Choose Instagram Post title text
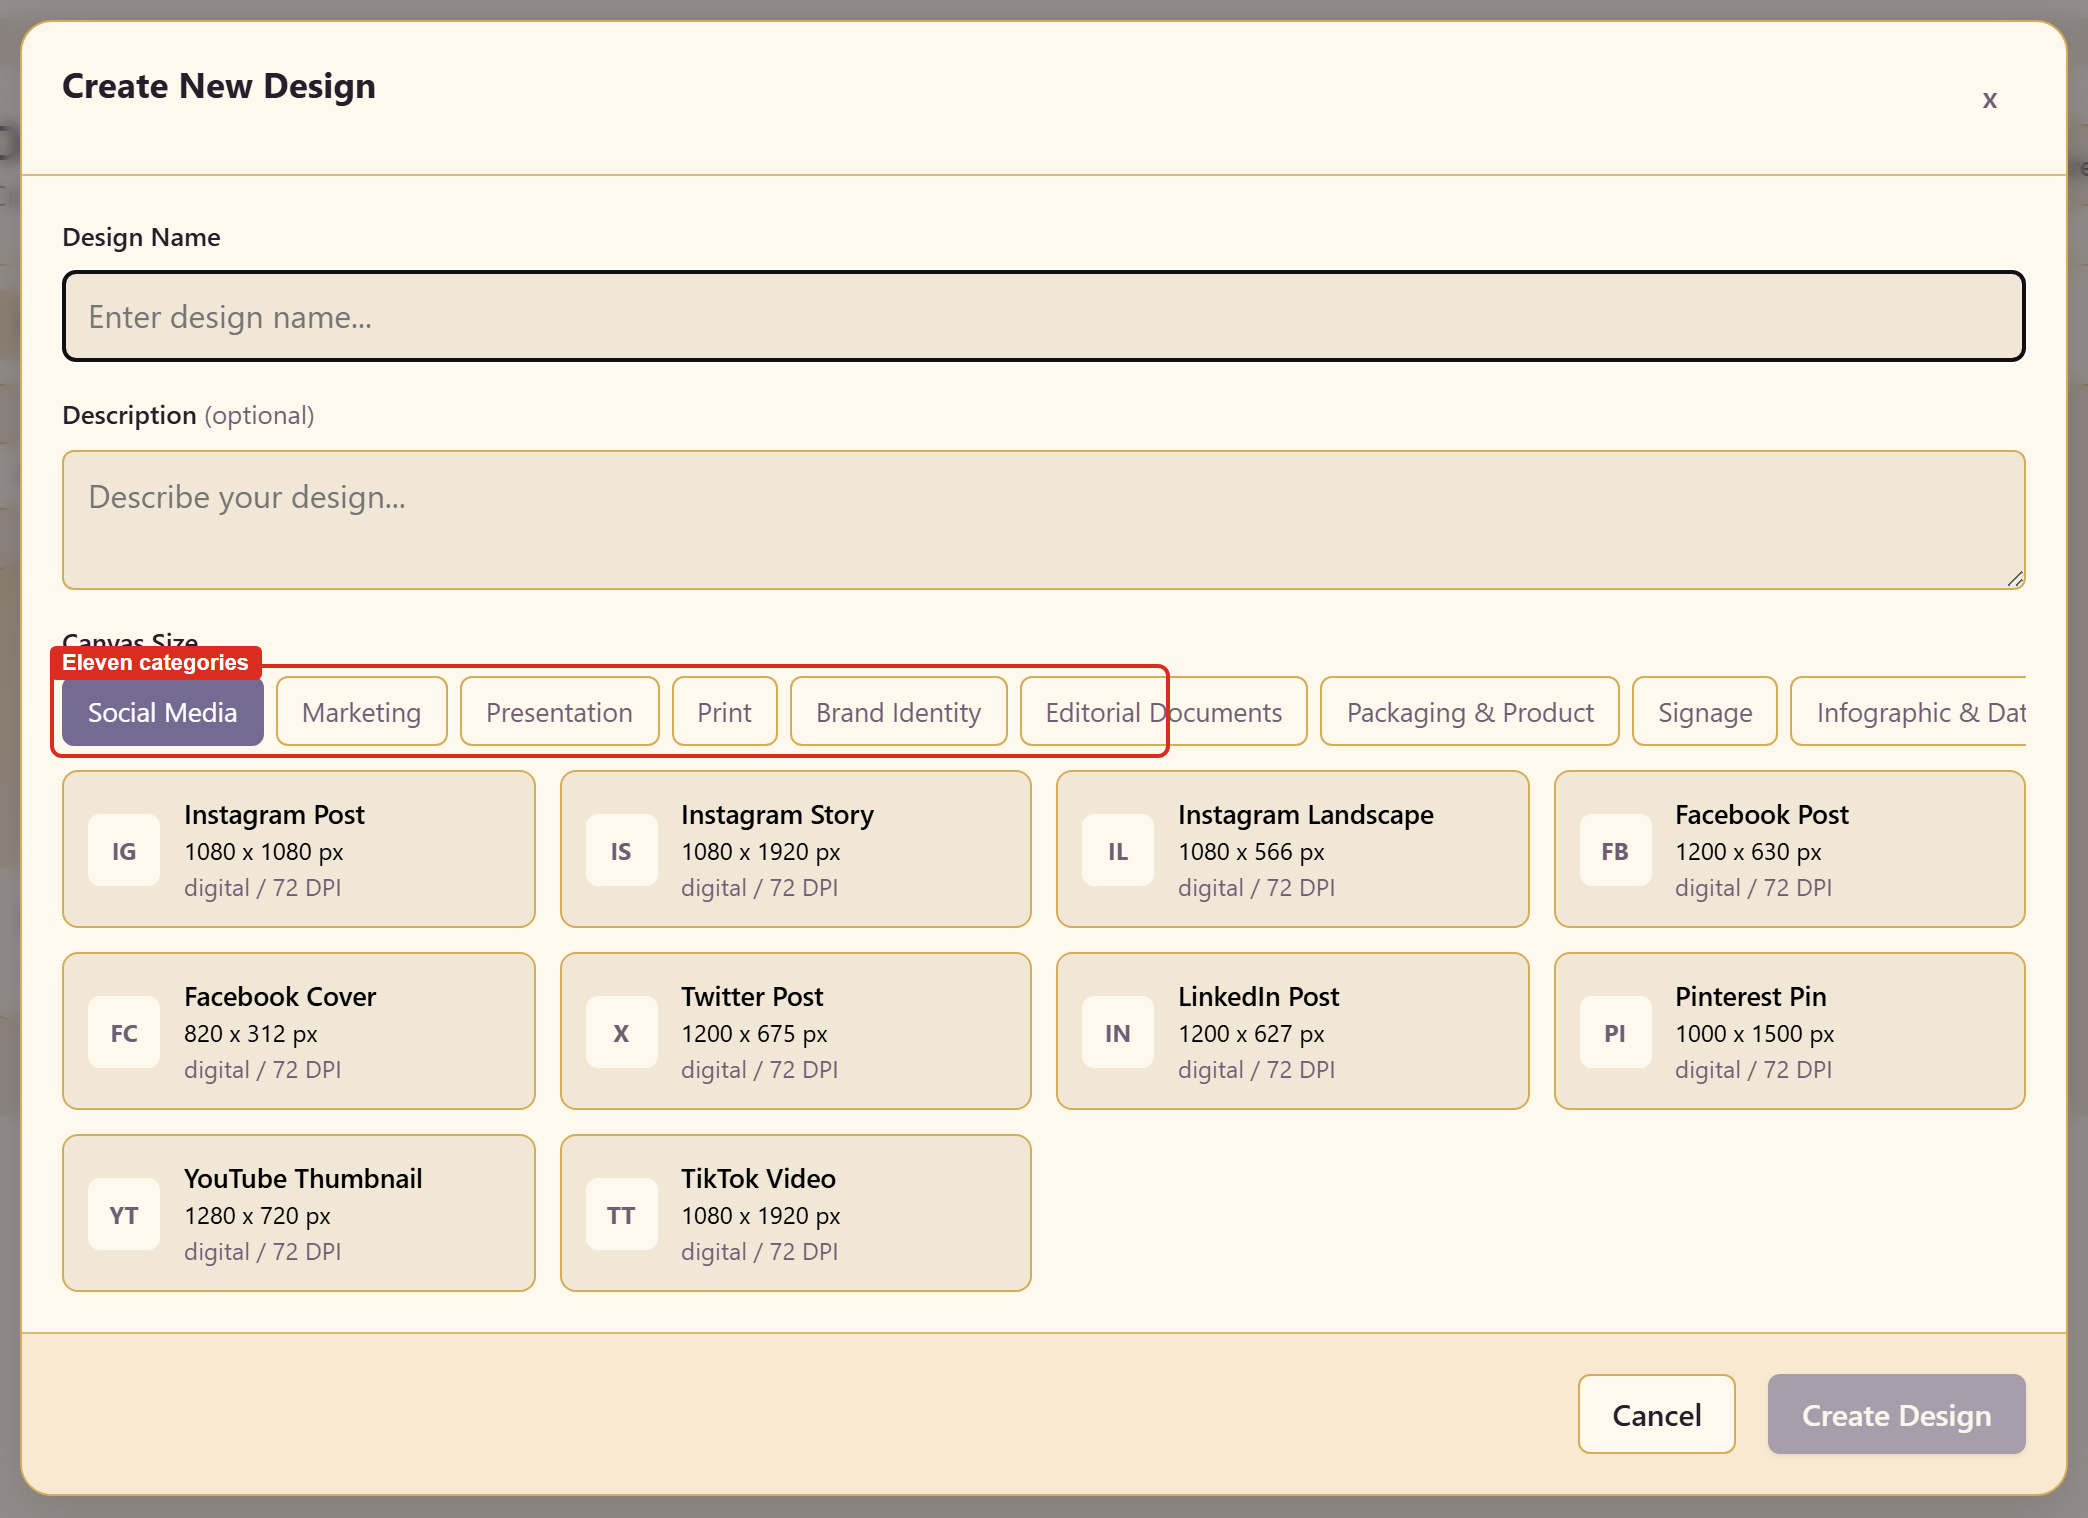Screen dimensions: 2088x1518 [274, 815]
